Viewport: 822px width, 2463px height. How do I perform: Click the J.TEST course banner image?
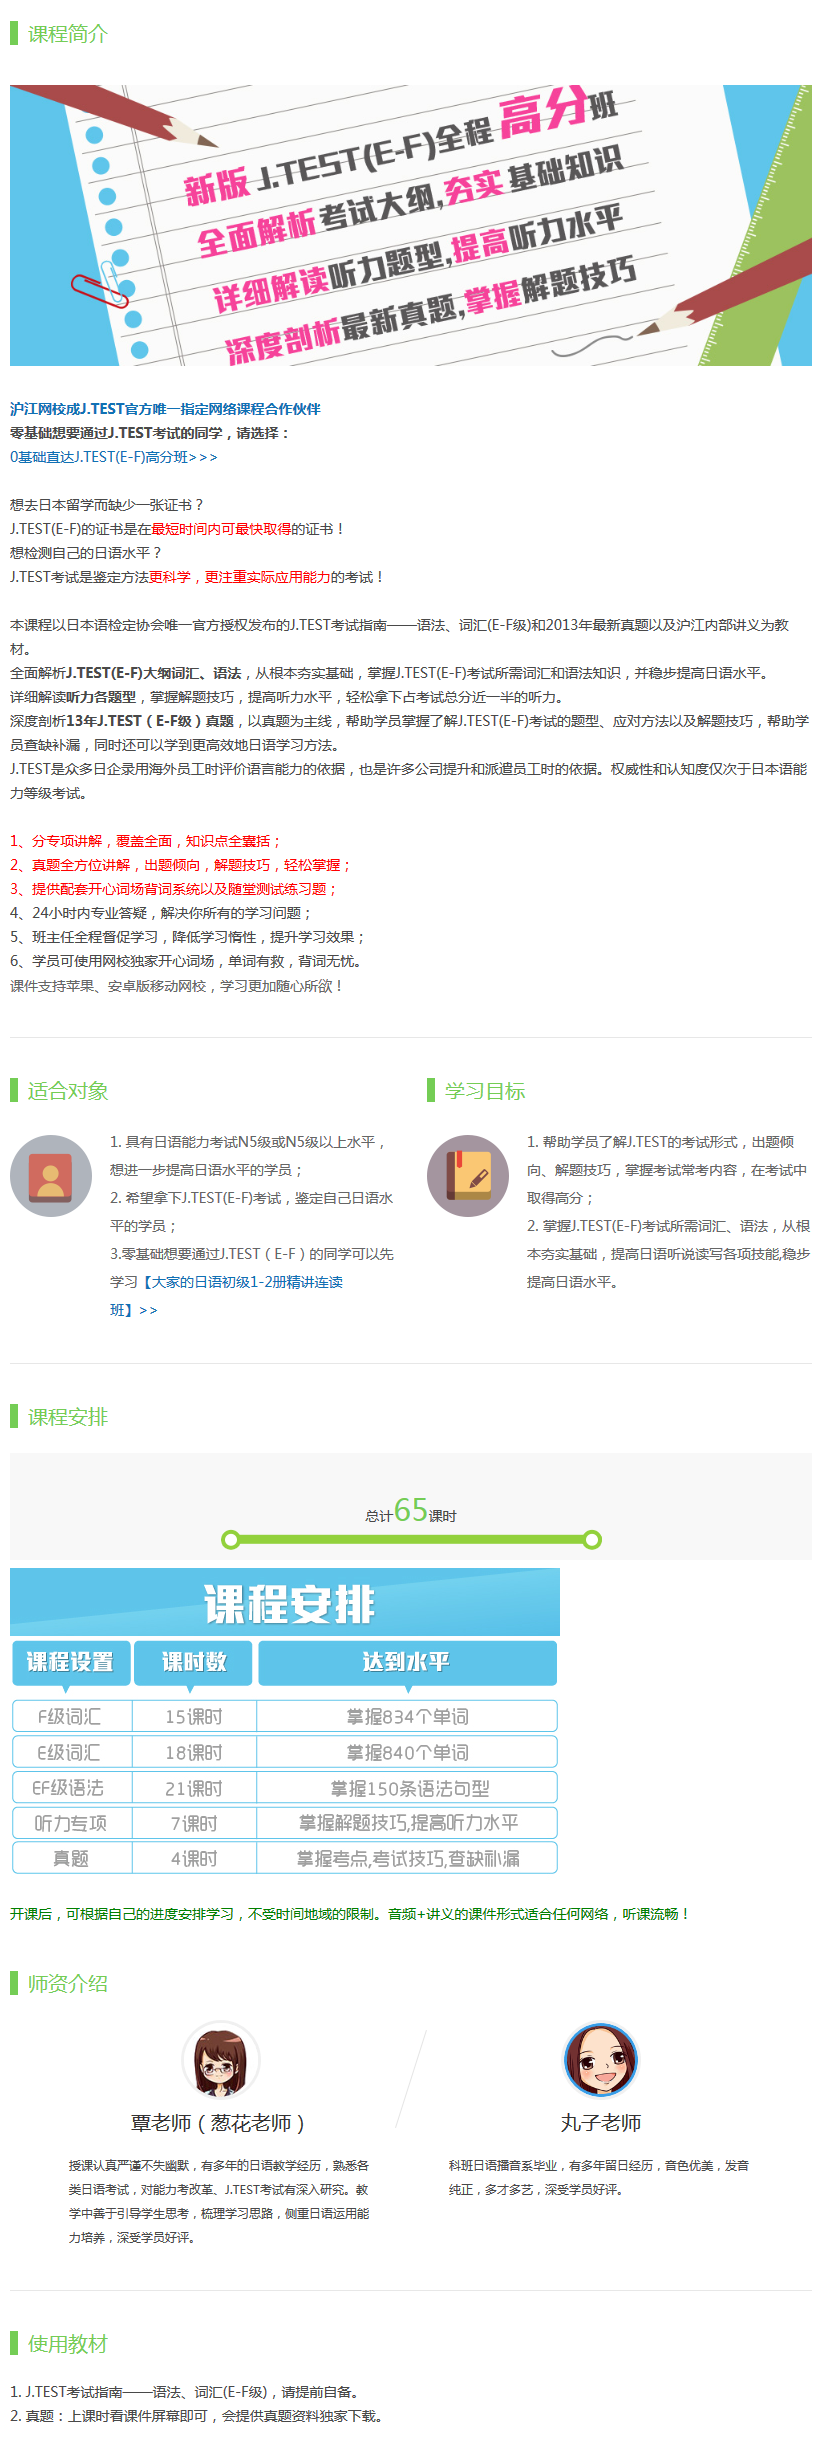[x=411, y=225]
